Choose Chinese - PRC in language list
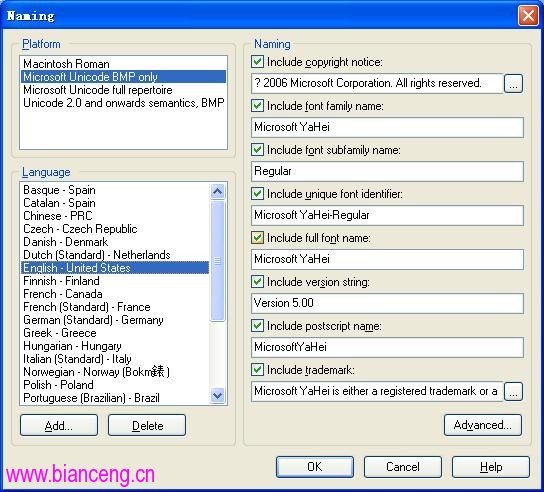Viewport: 544px width, 492px height. (x=115, y=216)
